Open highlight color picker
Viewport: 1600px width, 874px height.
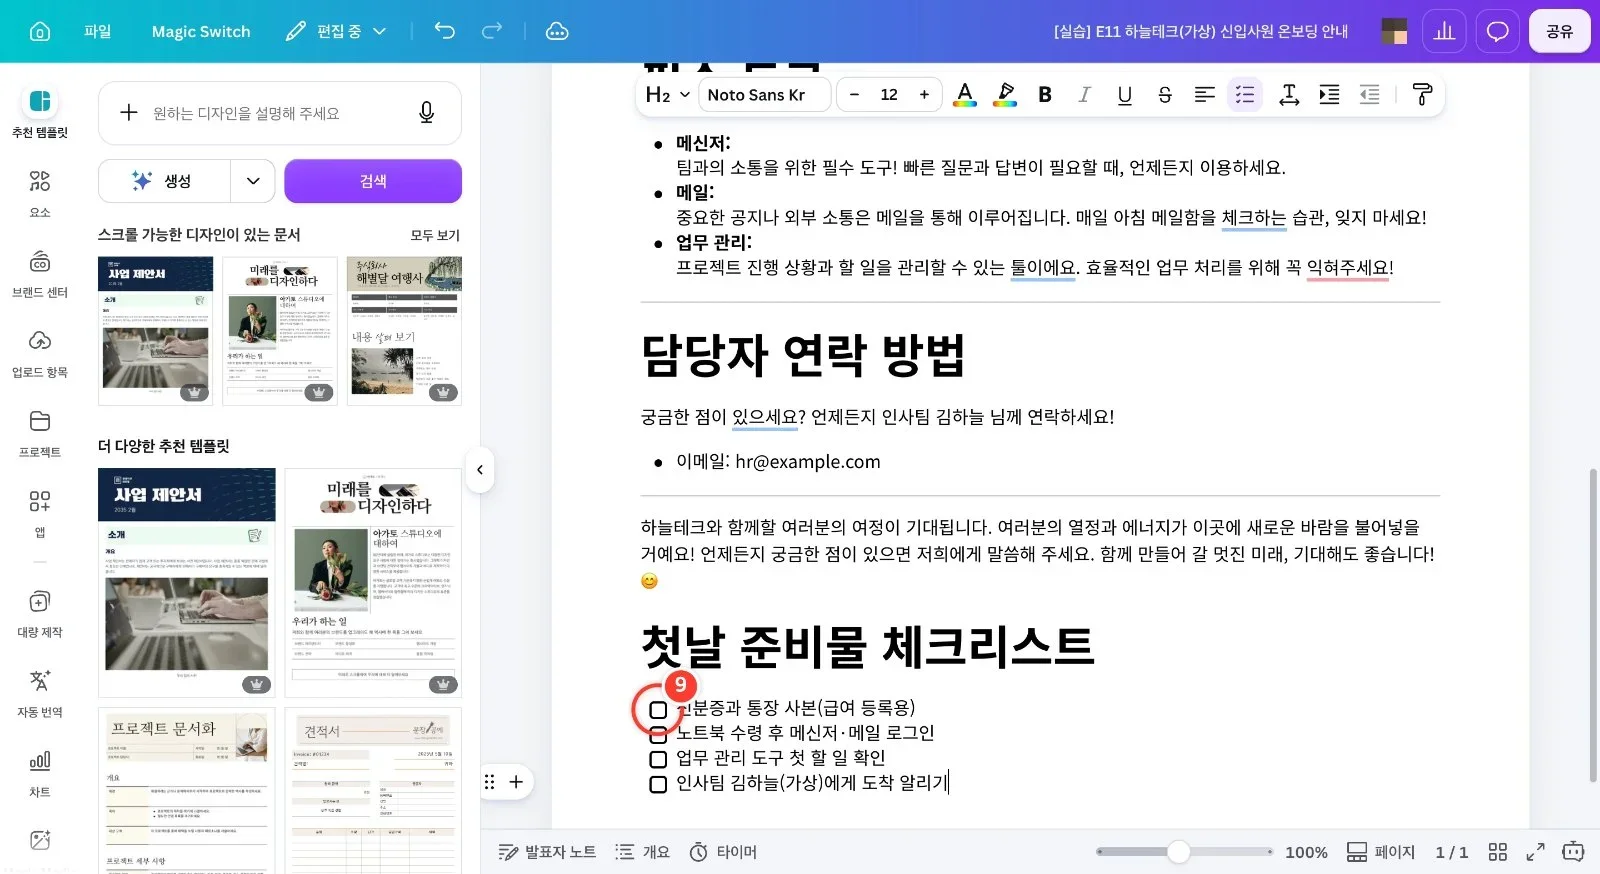pyautogui.click(x=1005, y=95)
